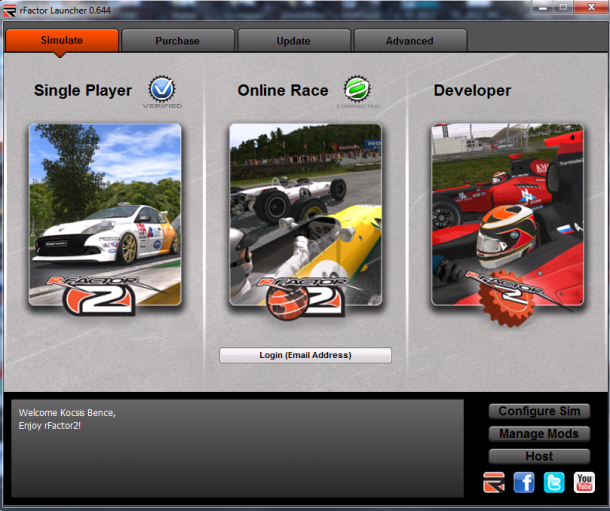Screen dimensions: 610x511
Task: Open the Facebook page icon
Action: (524, 483)
